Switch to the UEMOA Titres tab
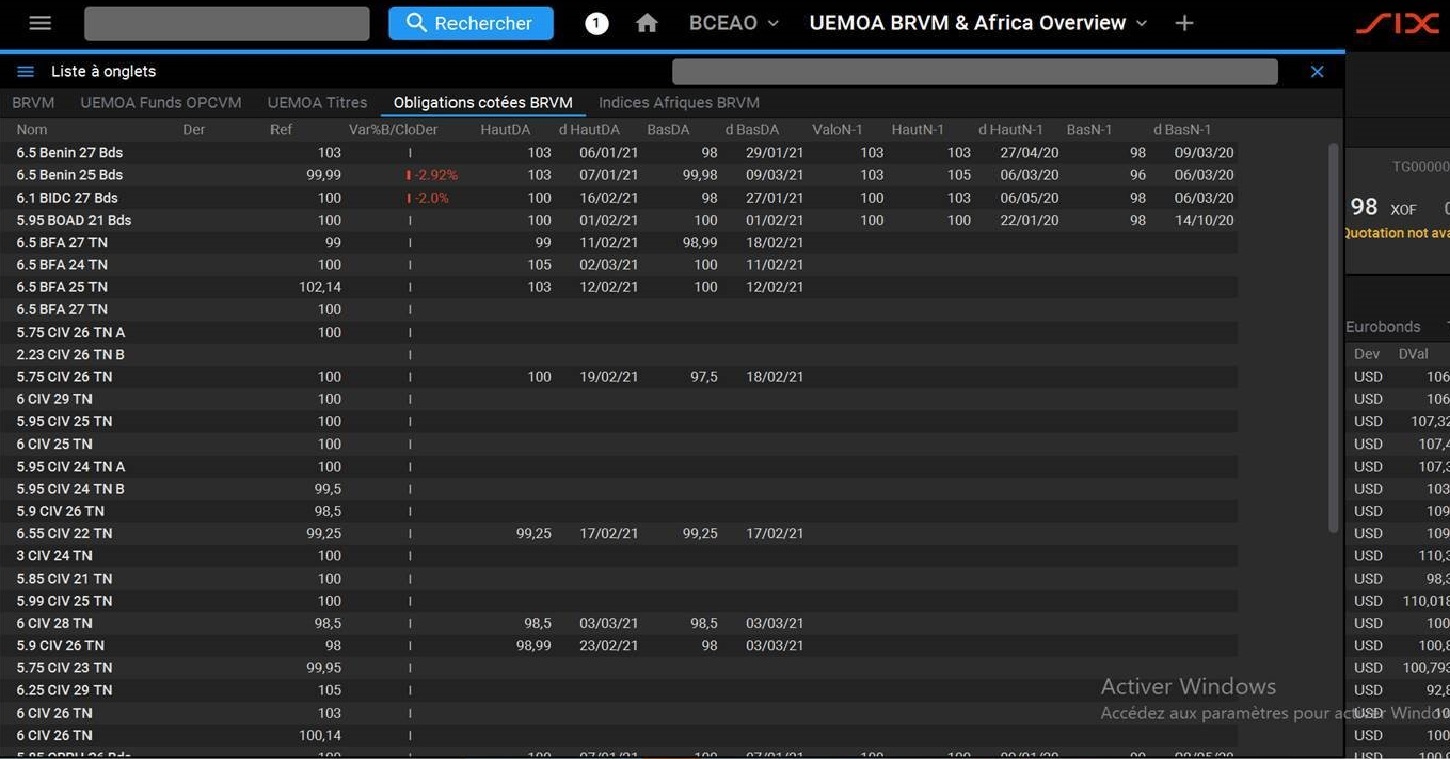The width and height of the screenshot is (1450, 759). pyautogui.click(x=317, y=102)
